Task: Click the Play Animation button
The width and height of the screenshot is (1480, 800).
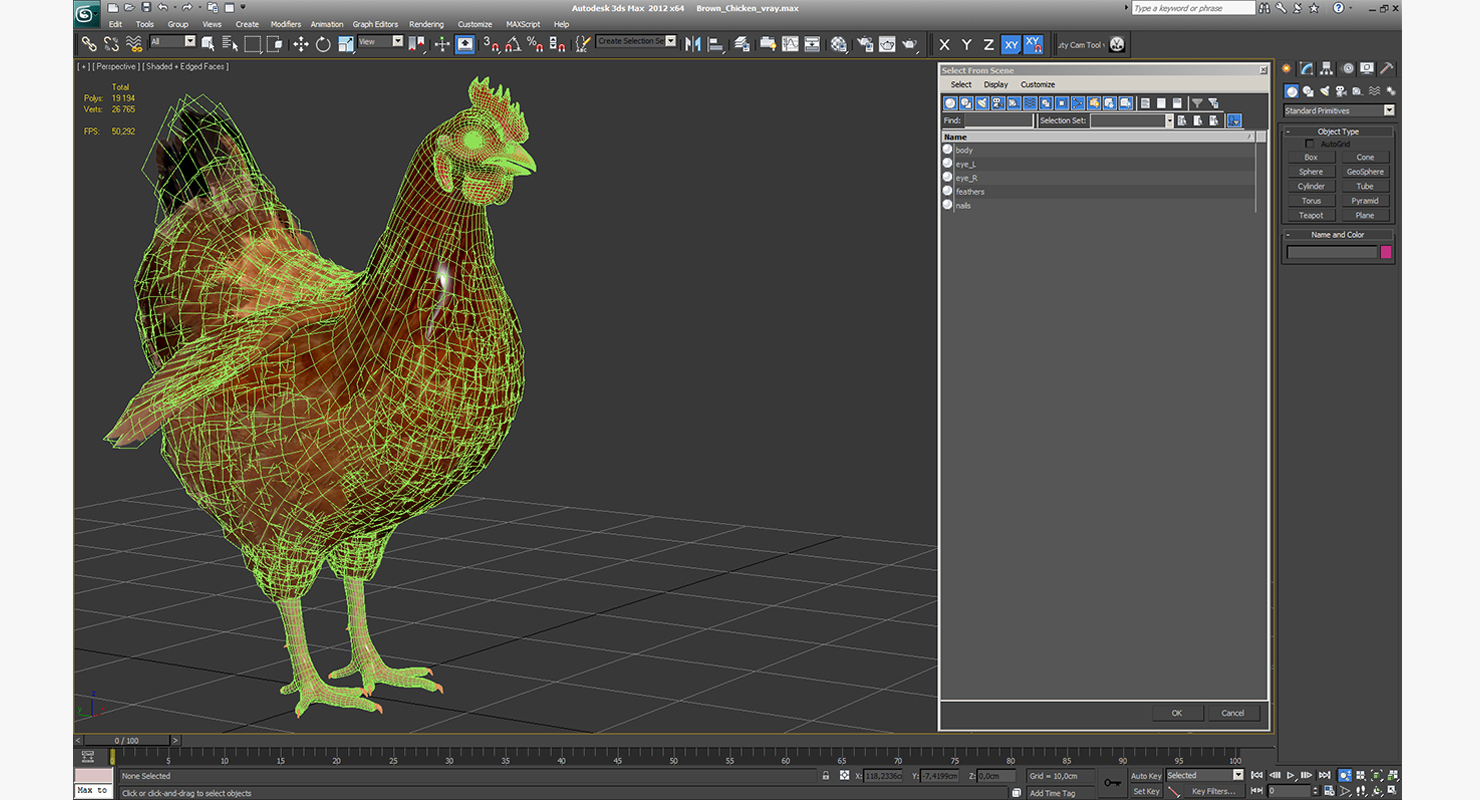Action: click(x=1290, y=775)
